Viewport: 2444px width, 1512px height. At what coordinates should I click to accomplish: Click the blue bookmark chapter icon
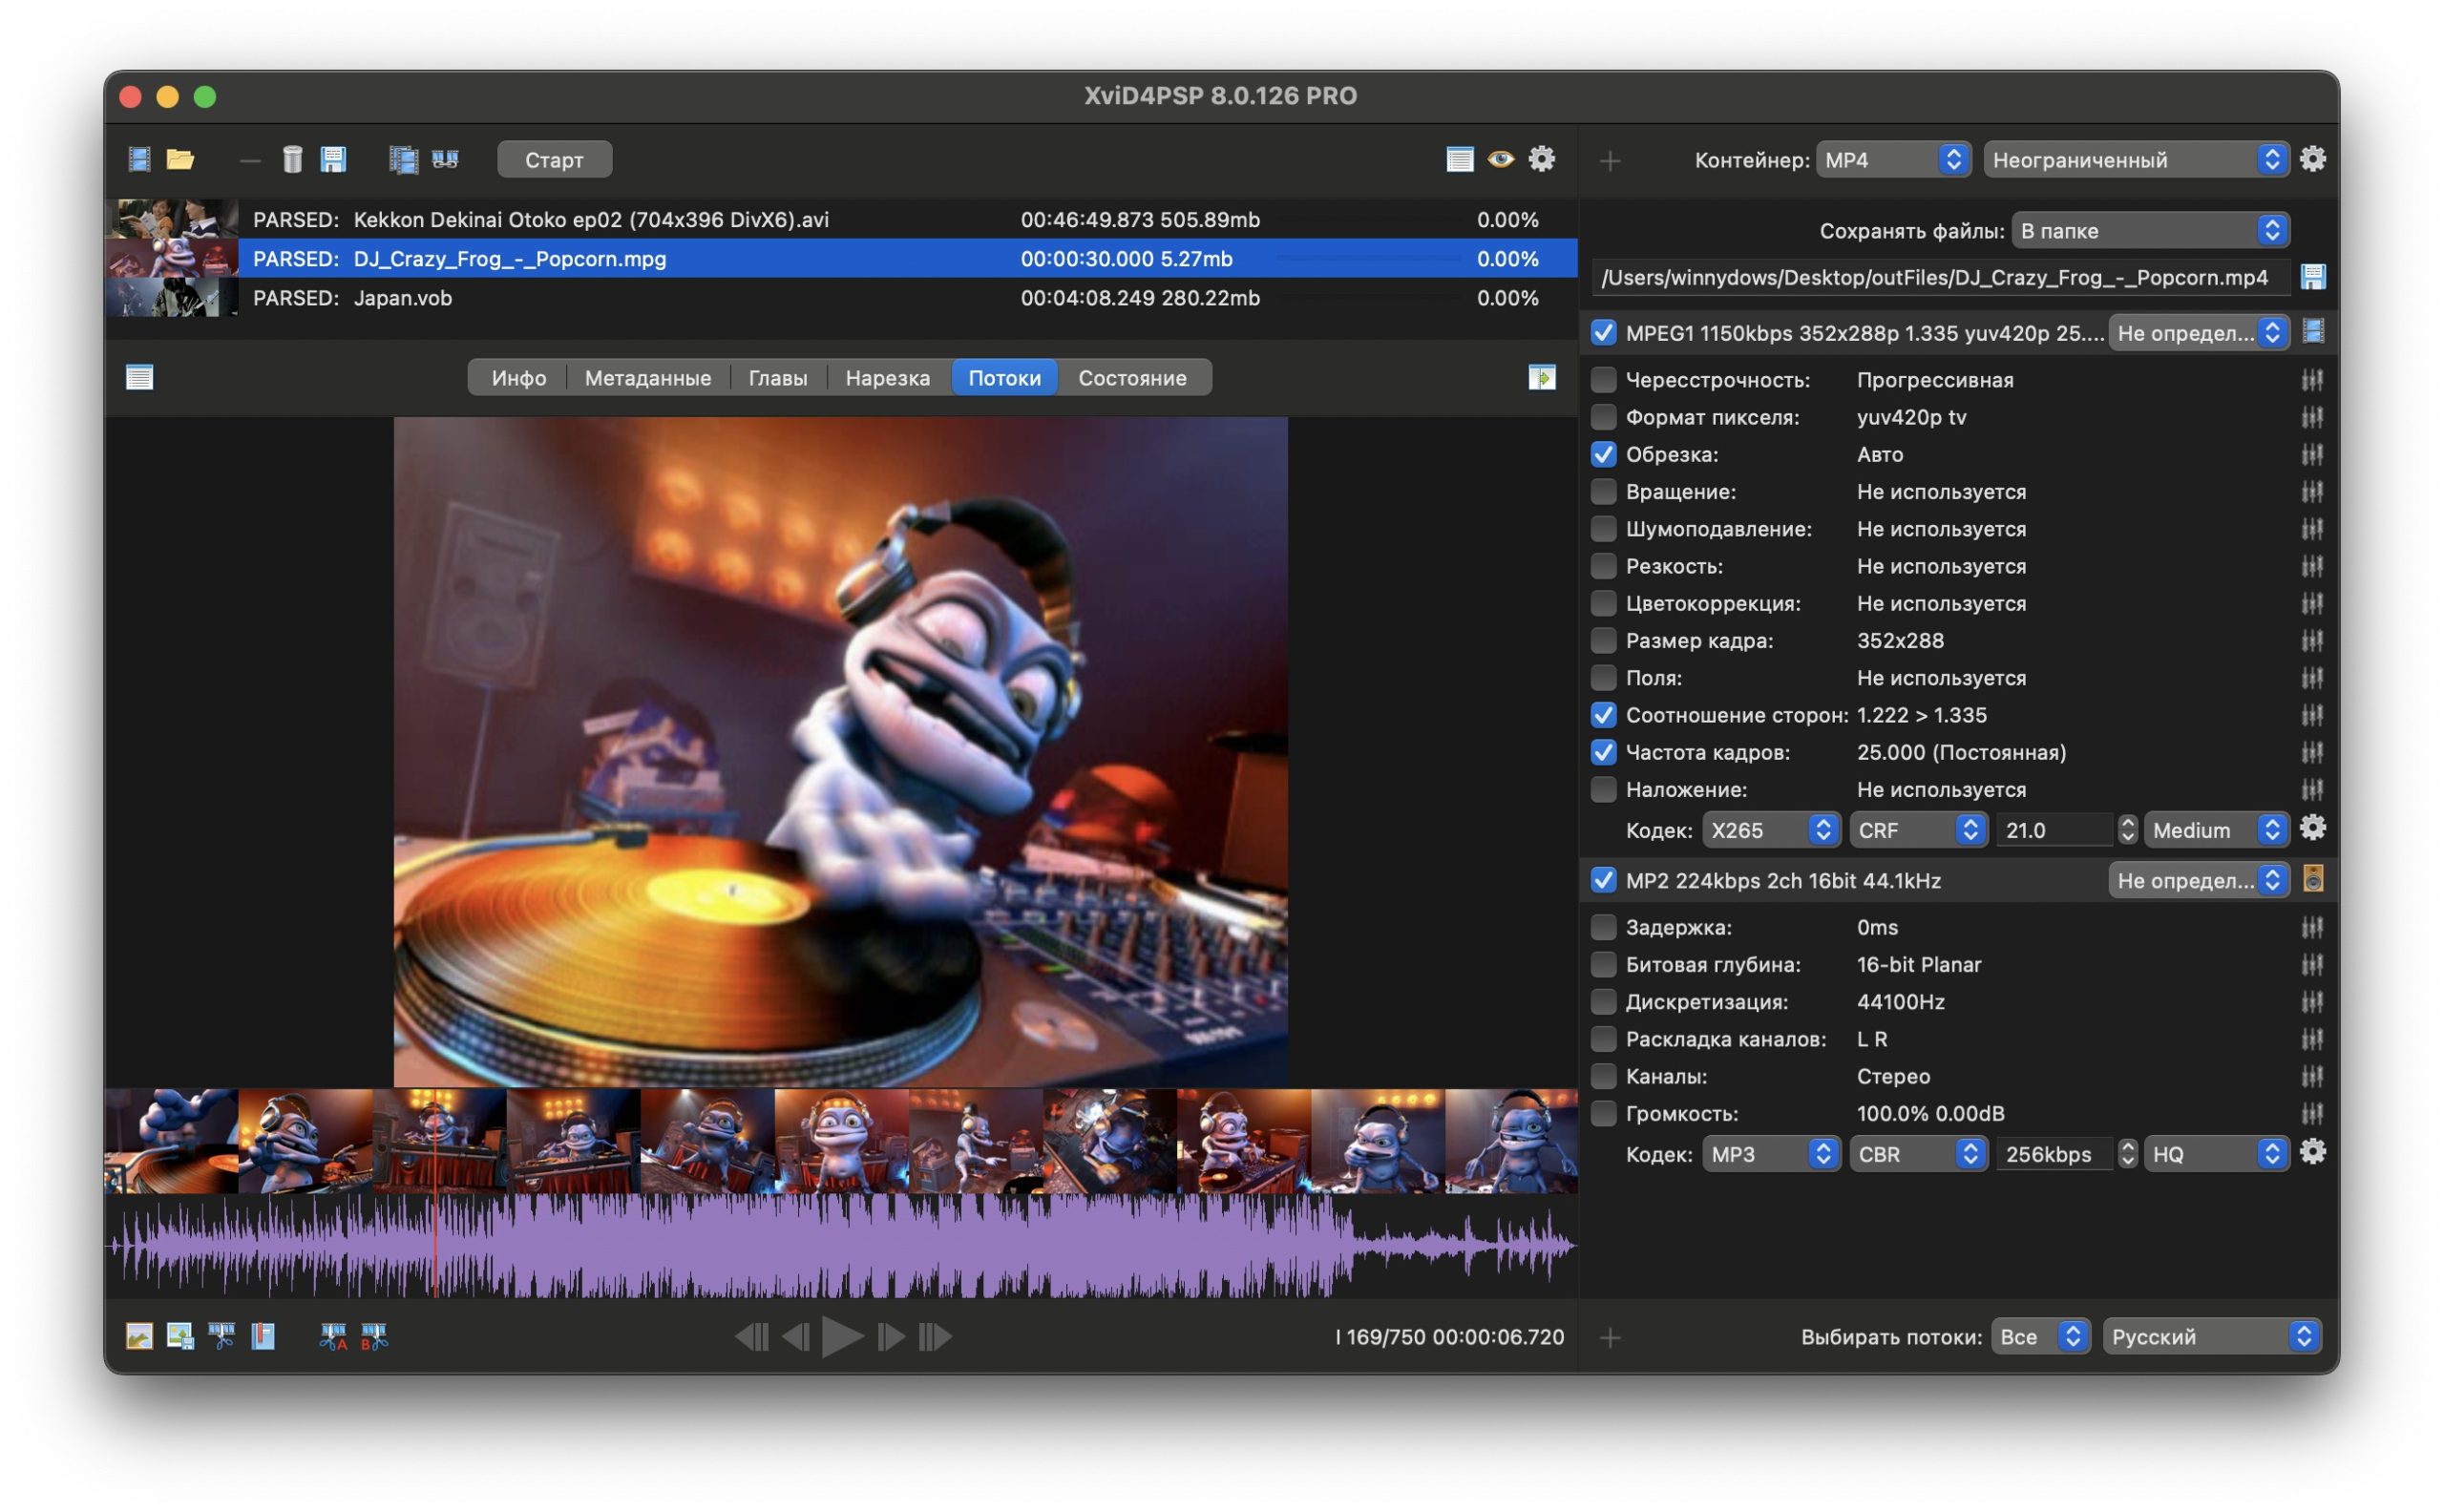tap(263, 1337)
